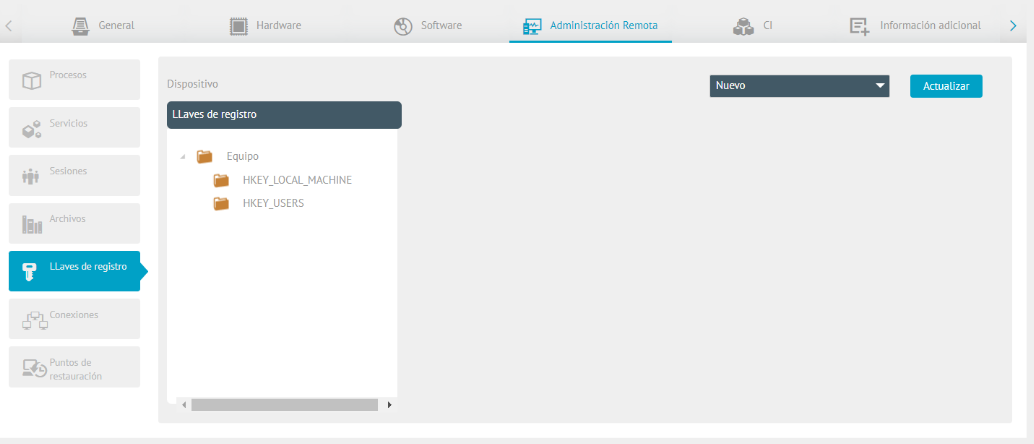The image size is (1034, 444).
Task: Select the LLaves de registro sidebar button
Action: 75,271
